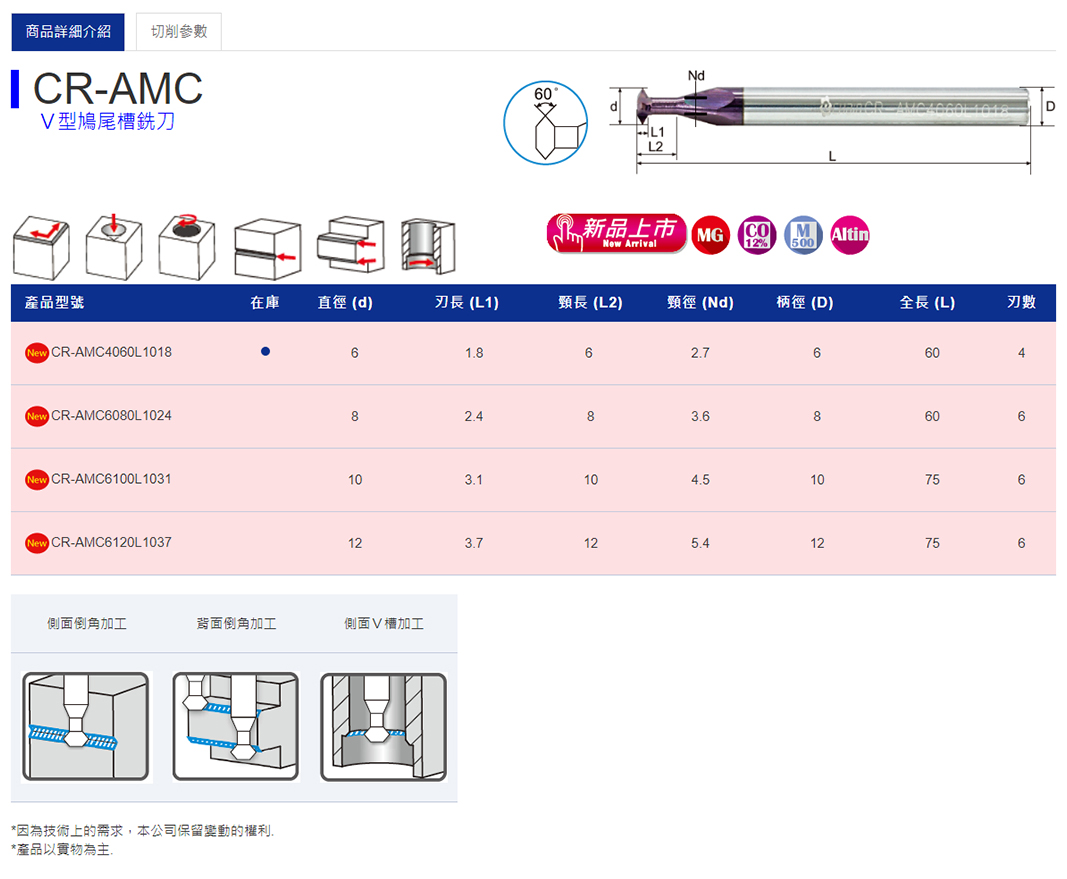This screenshot has width=1067, height=879.
Task: Click the 側面倒角加工 illustration
Action: pos(86,726)
